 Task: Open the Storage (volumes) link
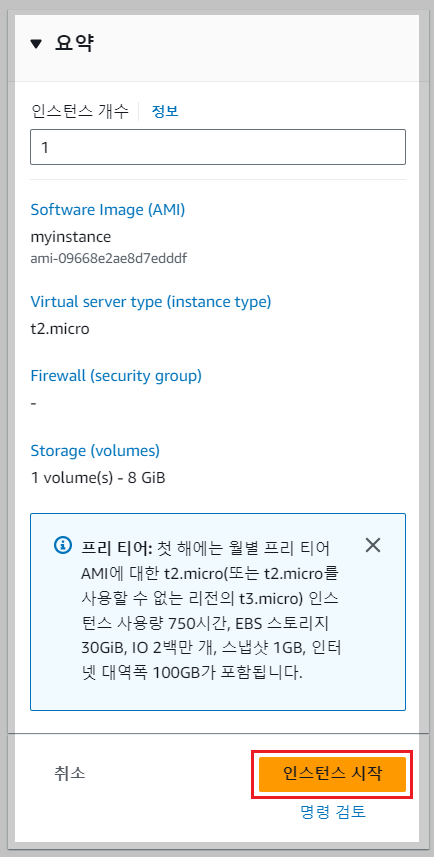95,450
